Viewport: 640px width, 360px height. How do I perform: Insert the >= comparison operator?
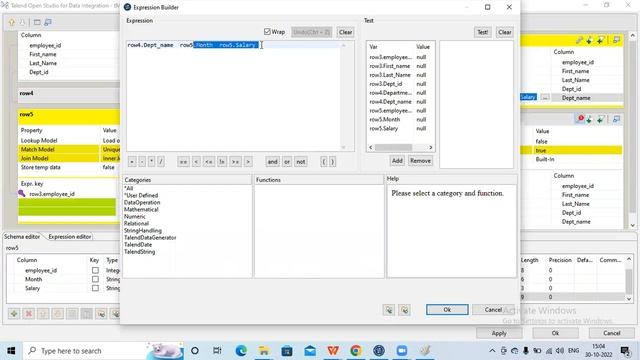[236, 162]
